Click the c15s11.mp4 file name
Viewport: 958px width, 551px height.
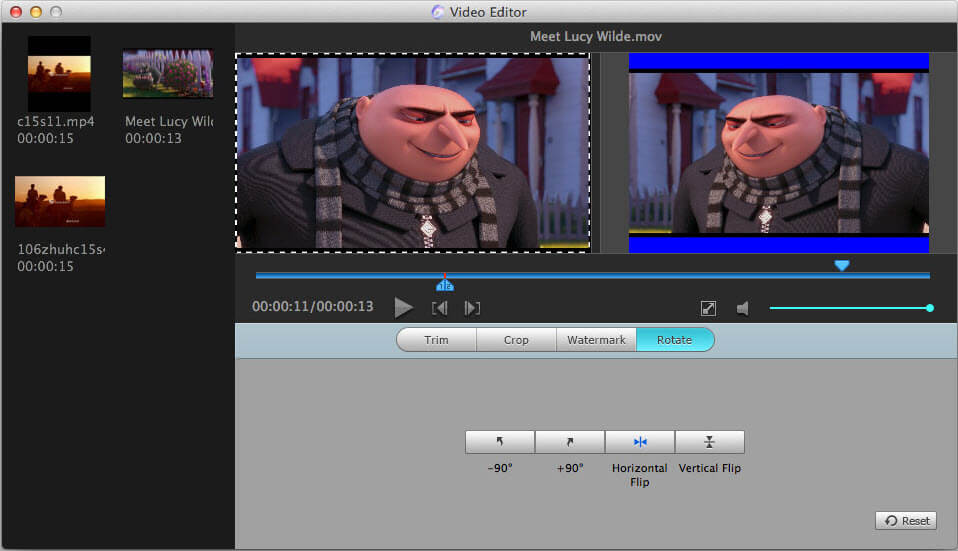click(56, 122)
